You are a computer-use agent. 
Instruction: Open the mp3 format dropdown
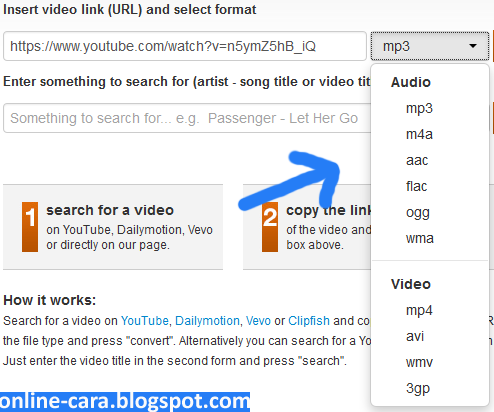coord(430,46)
